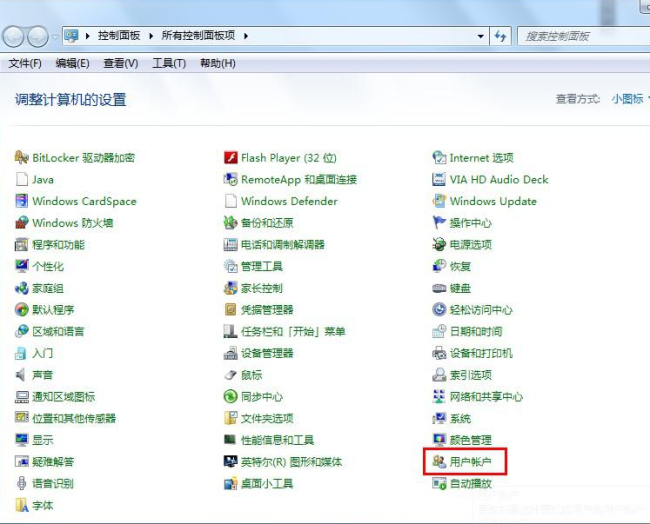Open the 用户帐户 icon
The image size is (650, 524).
coord(439,462)
